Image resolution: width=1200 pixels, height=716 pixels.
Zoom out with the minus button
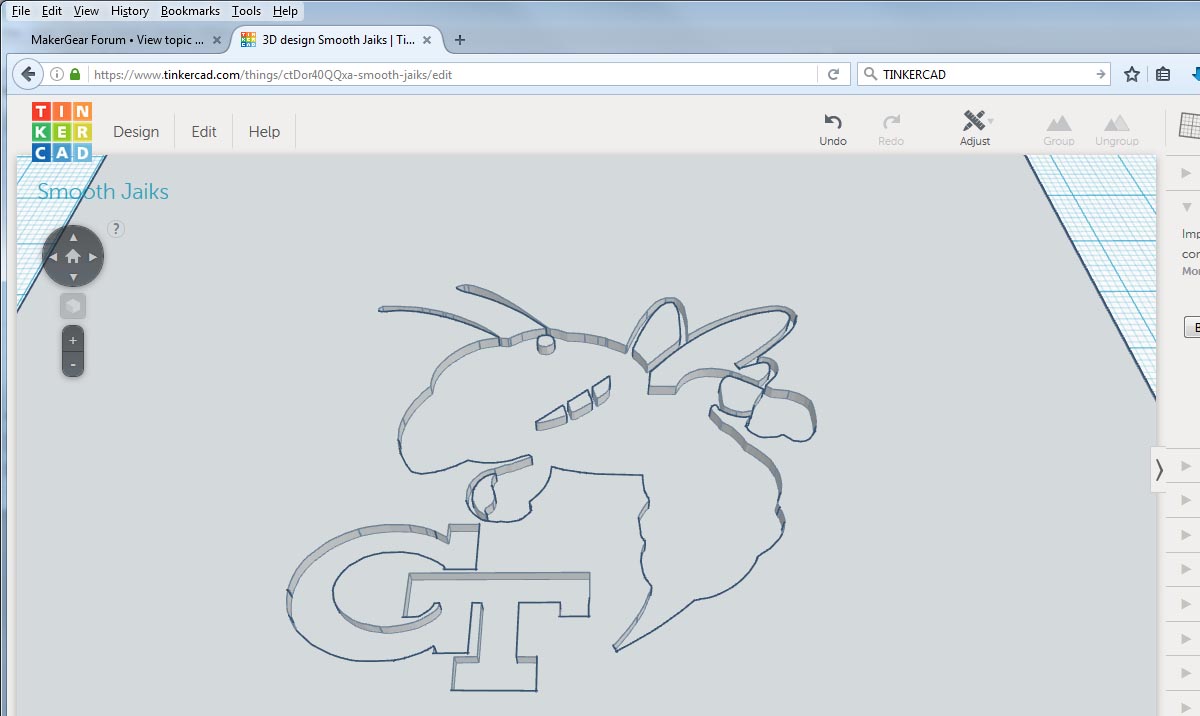(x=72, y=365)
